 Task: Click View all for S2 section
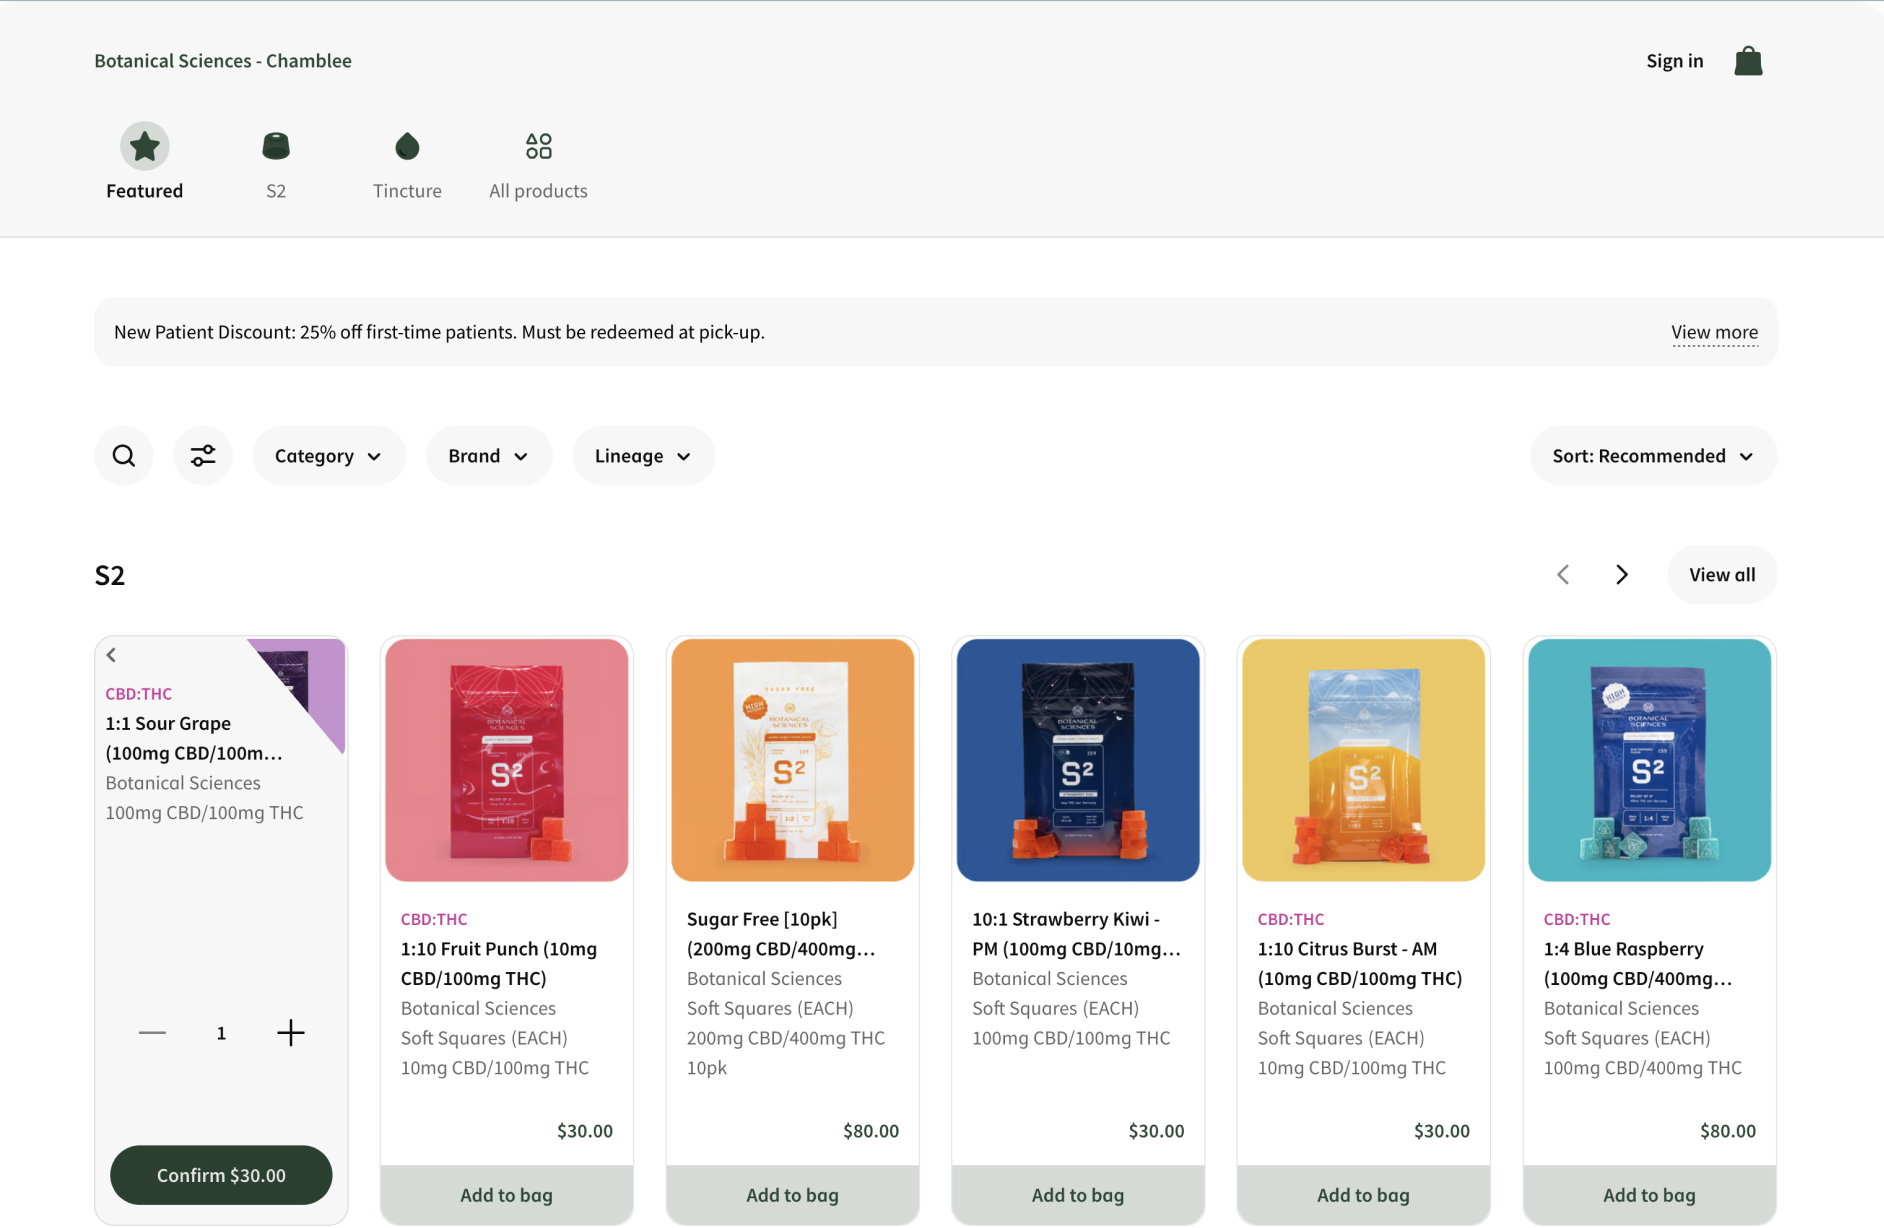pos(1722,575)
